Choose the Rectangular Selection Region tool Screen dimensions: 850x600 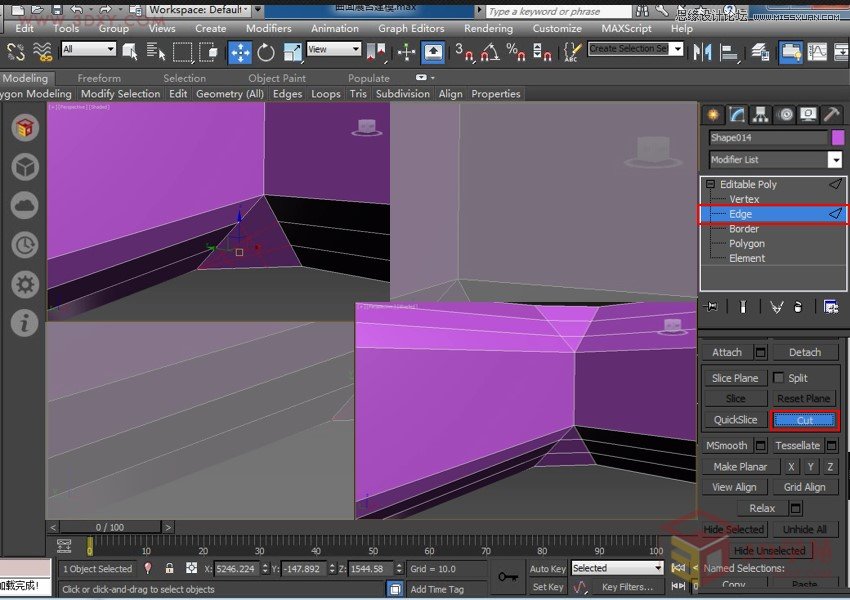tap(182, 53)
